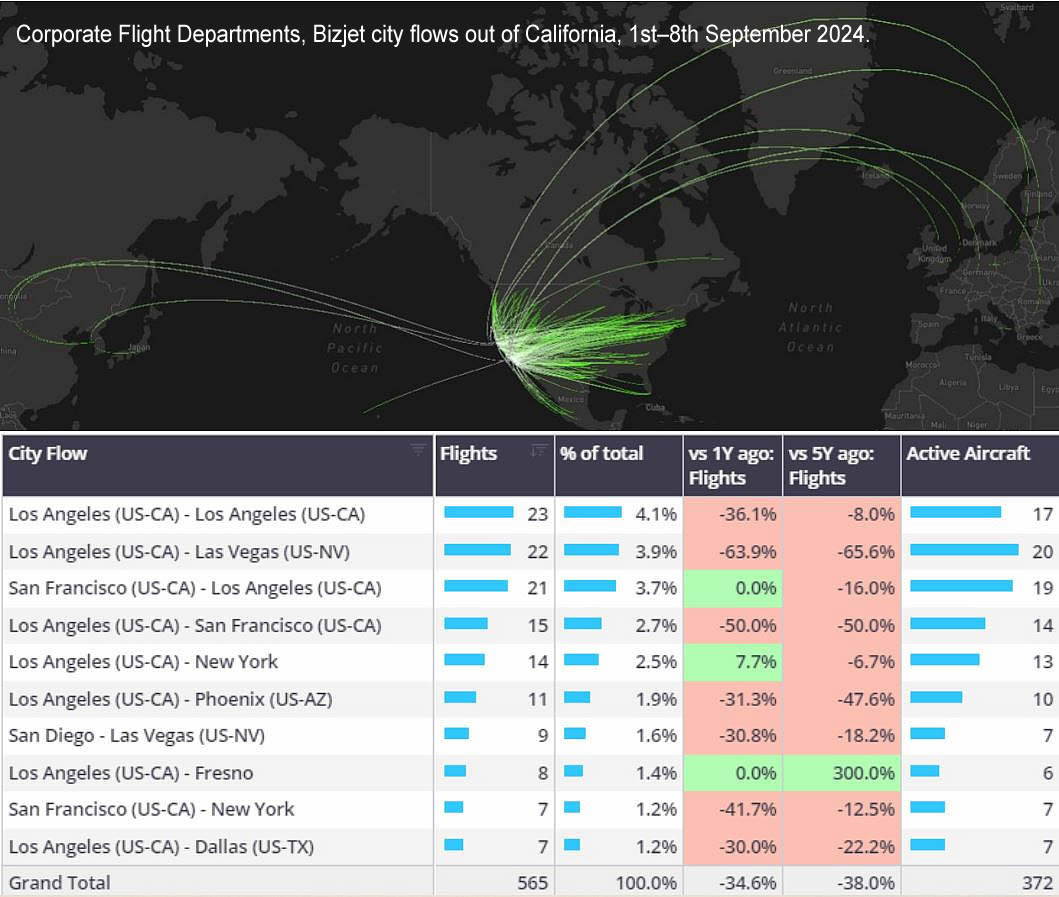
Task: Click the sort icon in Flights header
Action: [539, 450]
